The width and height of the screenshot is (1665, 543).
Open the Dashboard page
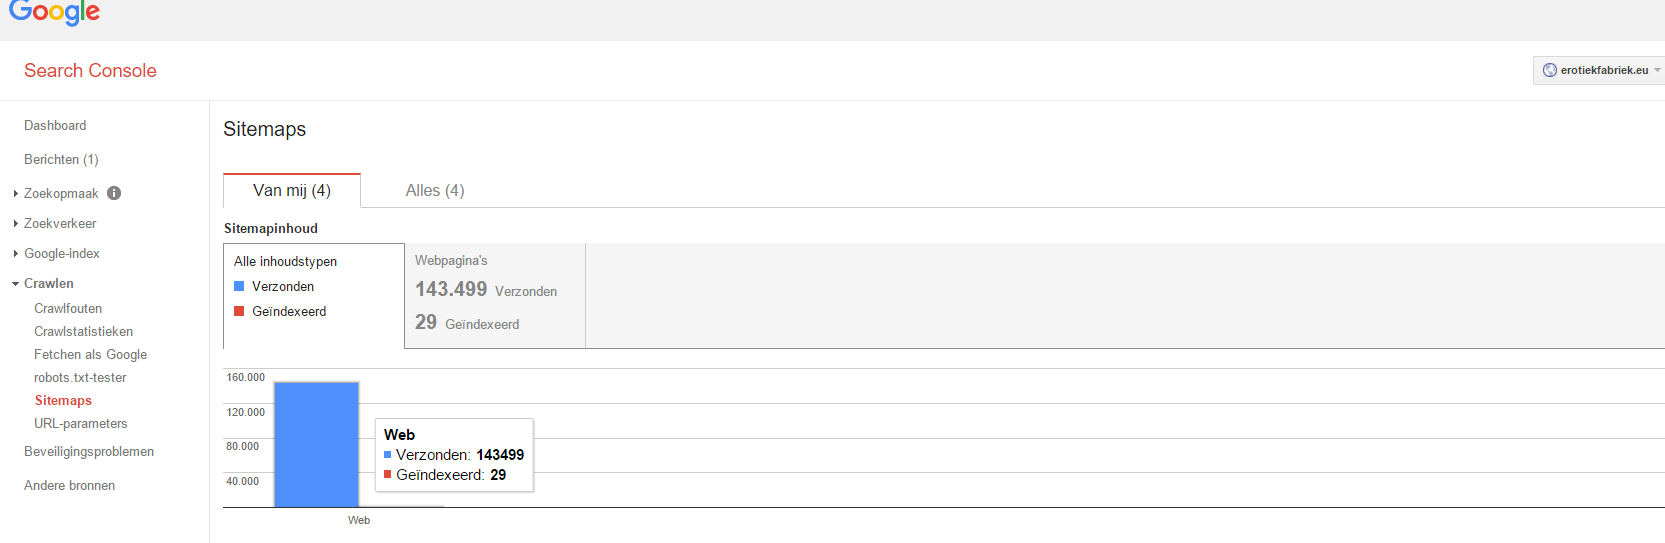[x=55, y=125]
